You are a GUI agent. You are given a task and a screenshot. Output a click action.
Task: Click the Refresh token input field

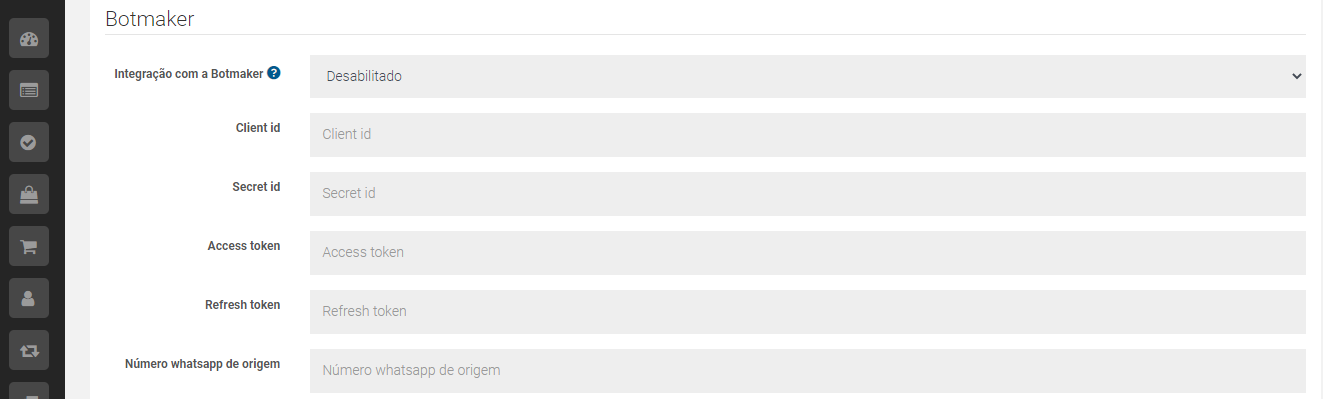(808, 311)
